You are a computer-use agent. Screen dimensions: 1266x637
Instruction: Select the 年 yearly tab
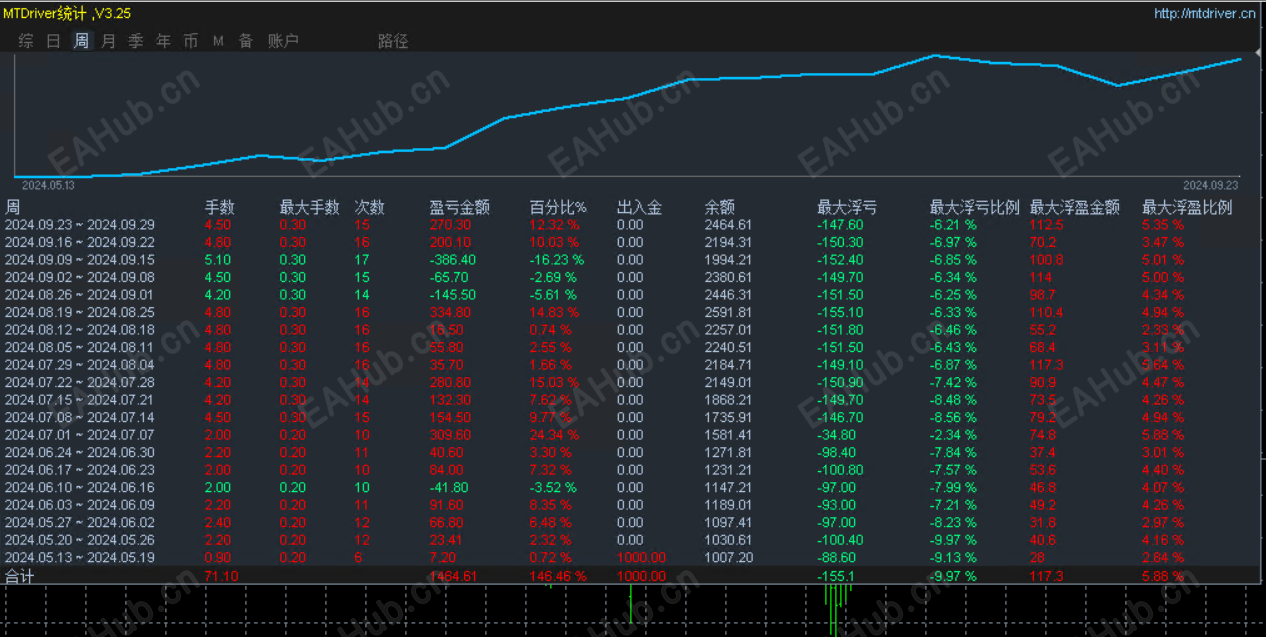coord(163,41)
